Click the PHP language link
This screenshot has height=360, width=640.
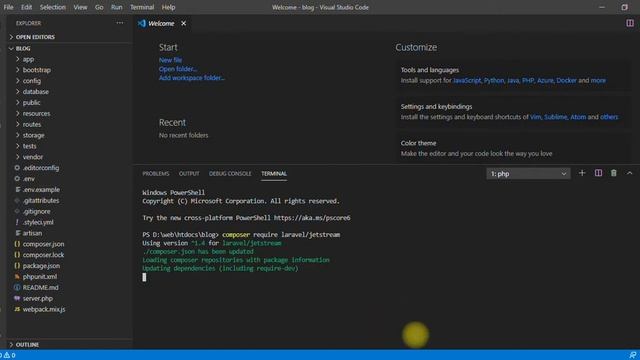click(528, 80)
